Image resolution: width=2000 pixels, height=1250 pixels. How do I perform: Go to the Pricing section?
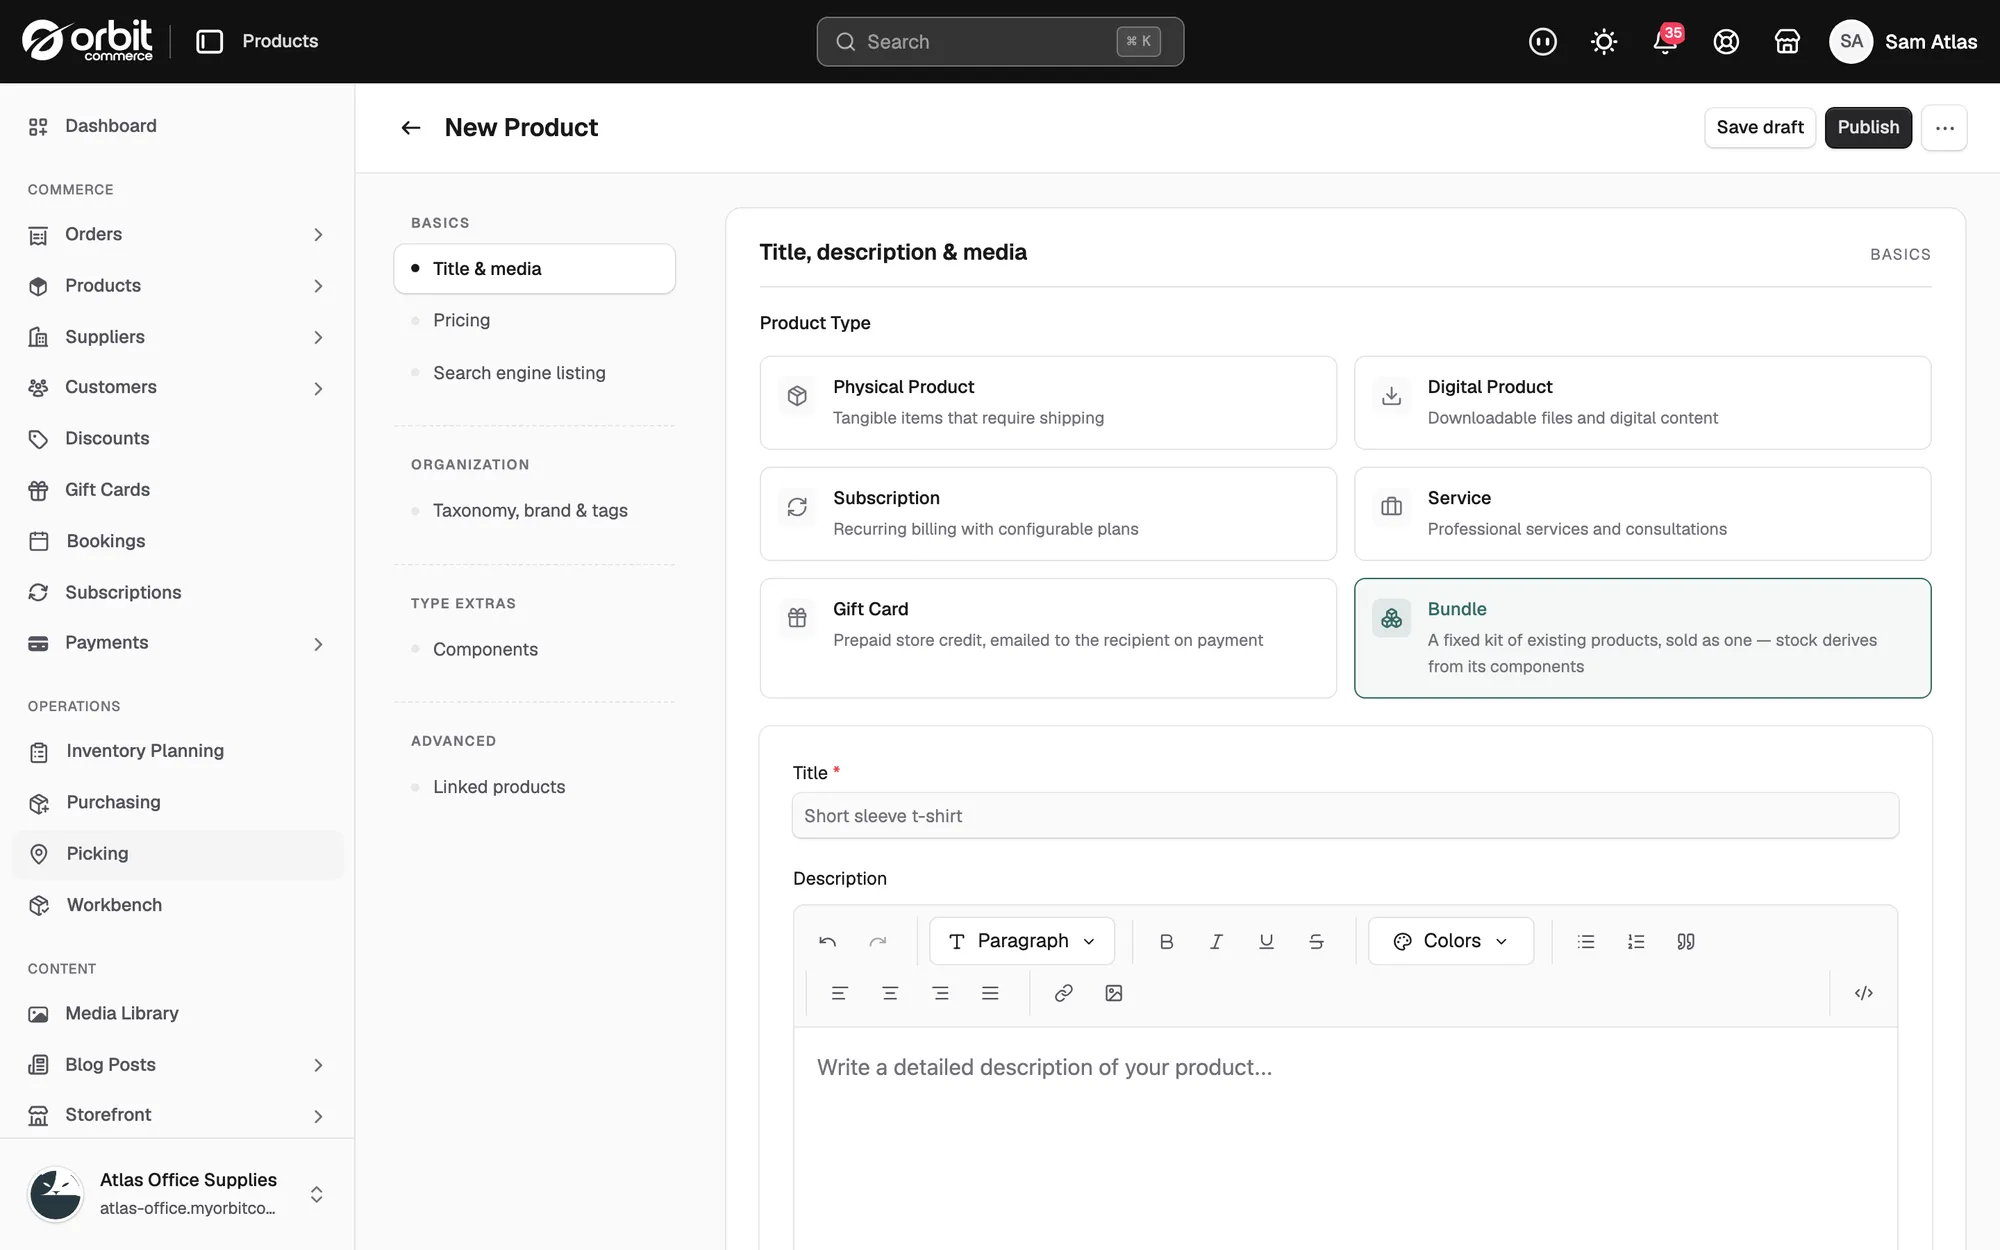(x=461, y=320)
